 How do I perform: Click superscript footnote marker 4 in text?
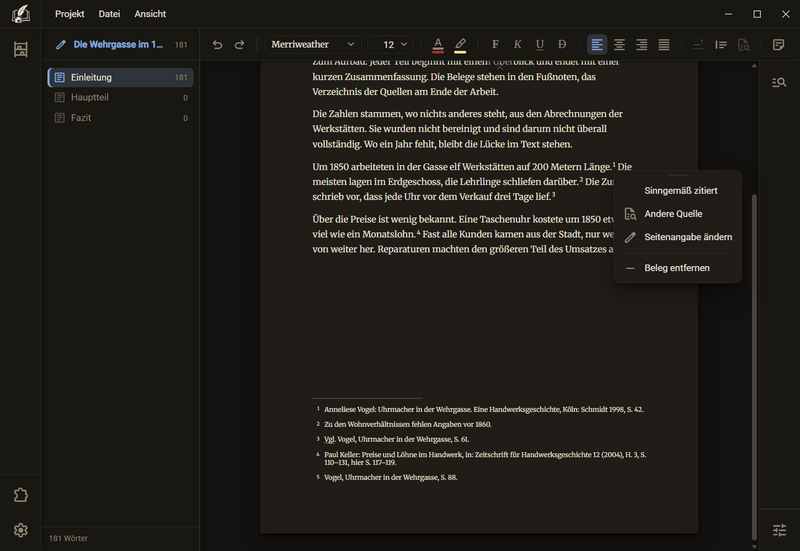(x=418, y=233)
